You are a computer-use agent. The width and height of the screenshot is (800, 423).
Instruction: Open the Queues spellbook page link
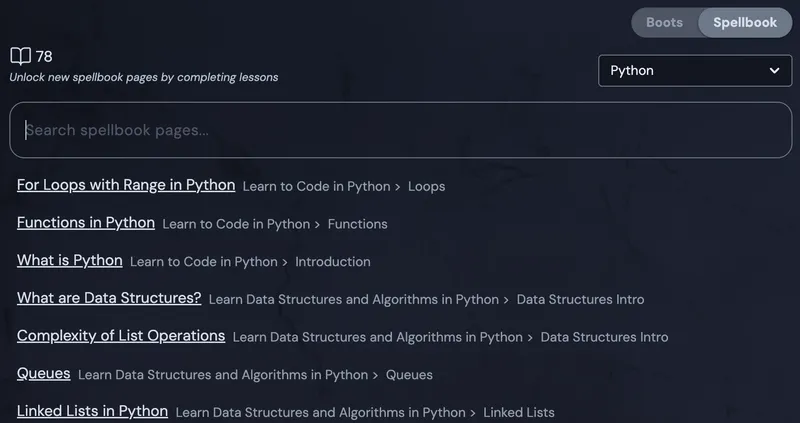click(x=44, y=374)
